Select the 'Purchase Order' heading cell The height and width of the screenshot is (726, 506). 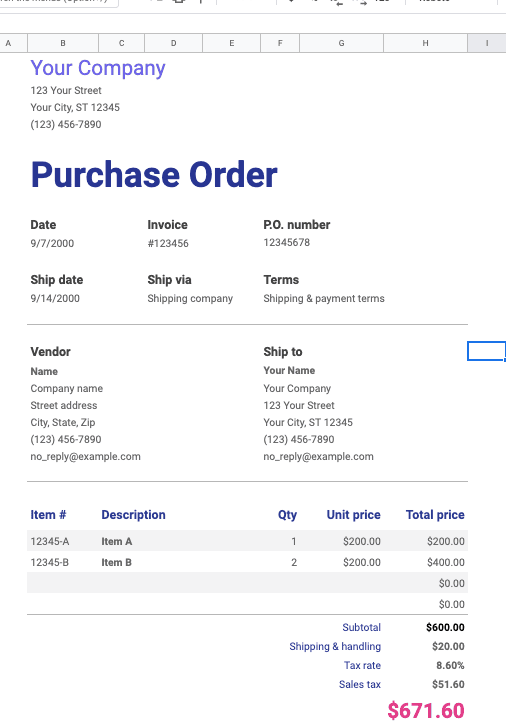pos(154,175)
